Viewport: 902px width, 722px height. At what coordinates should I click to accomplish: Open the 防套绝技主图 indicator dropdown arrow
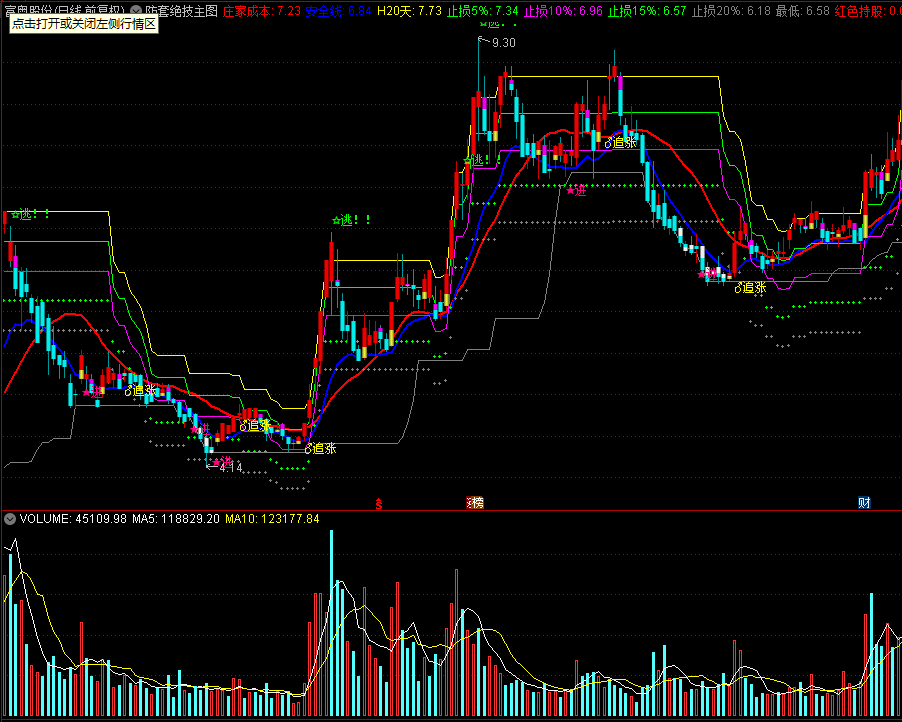tap(136, 10)
